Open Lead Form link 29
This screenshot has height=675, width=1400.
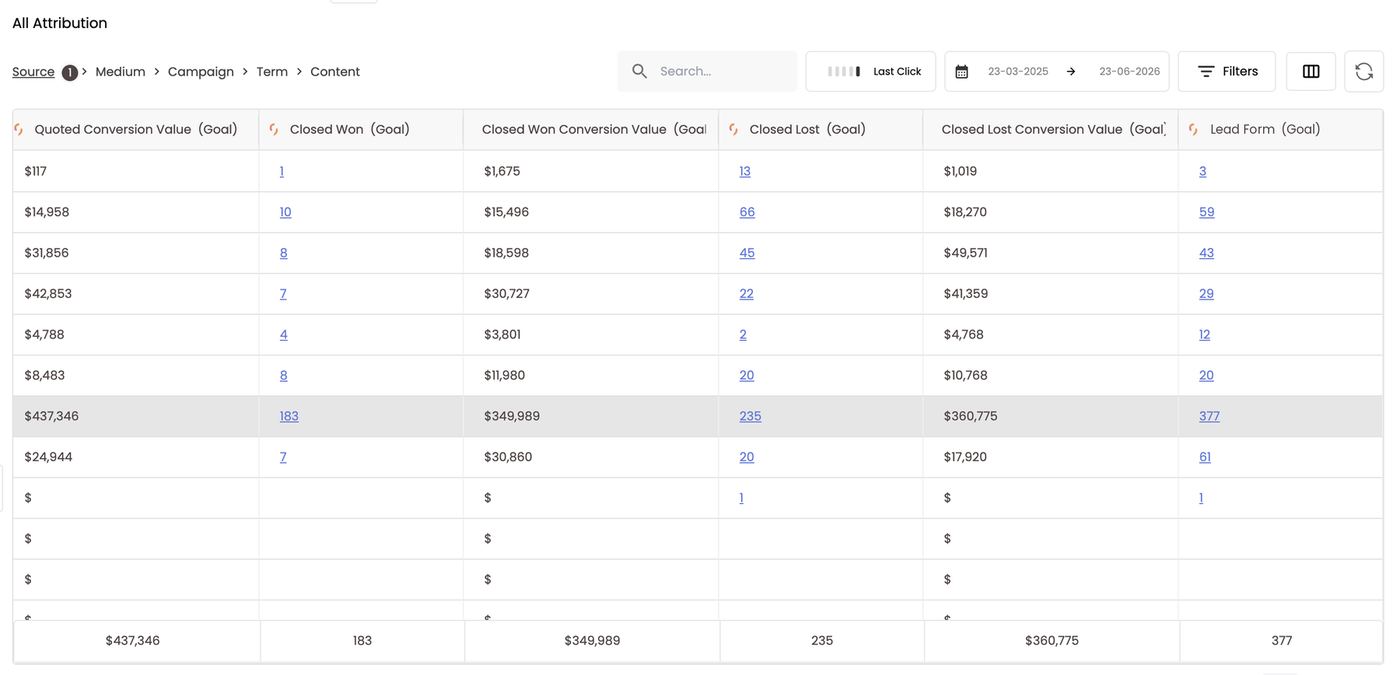(x=1207, y=294)
